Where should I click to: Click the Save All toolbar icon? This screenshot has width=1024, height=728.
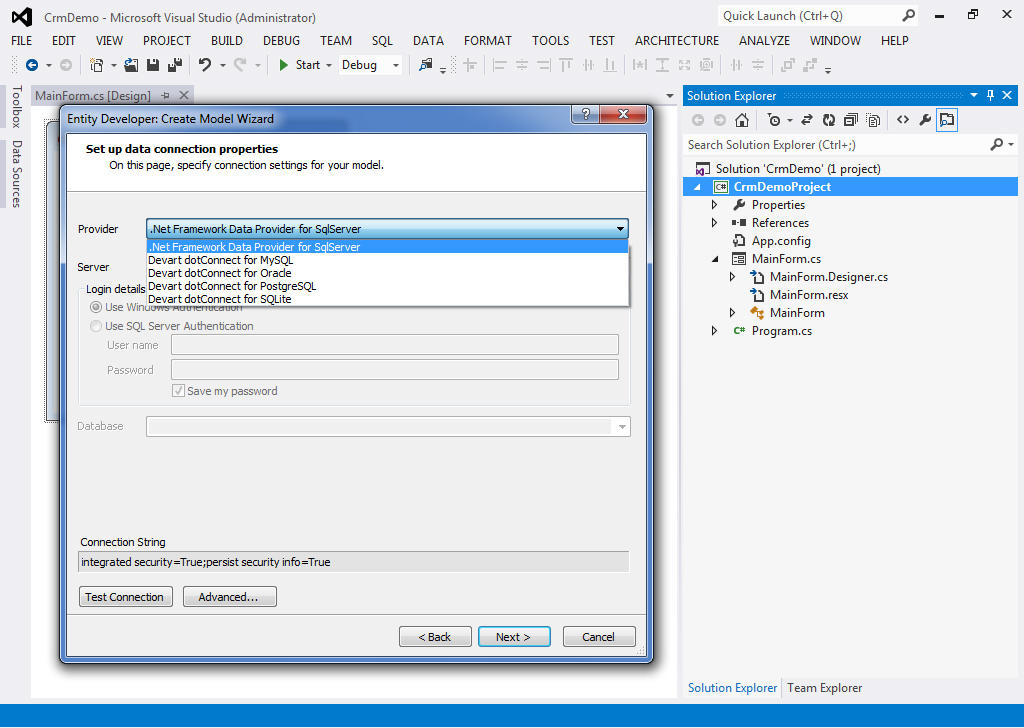(x=174, y=65)
